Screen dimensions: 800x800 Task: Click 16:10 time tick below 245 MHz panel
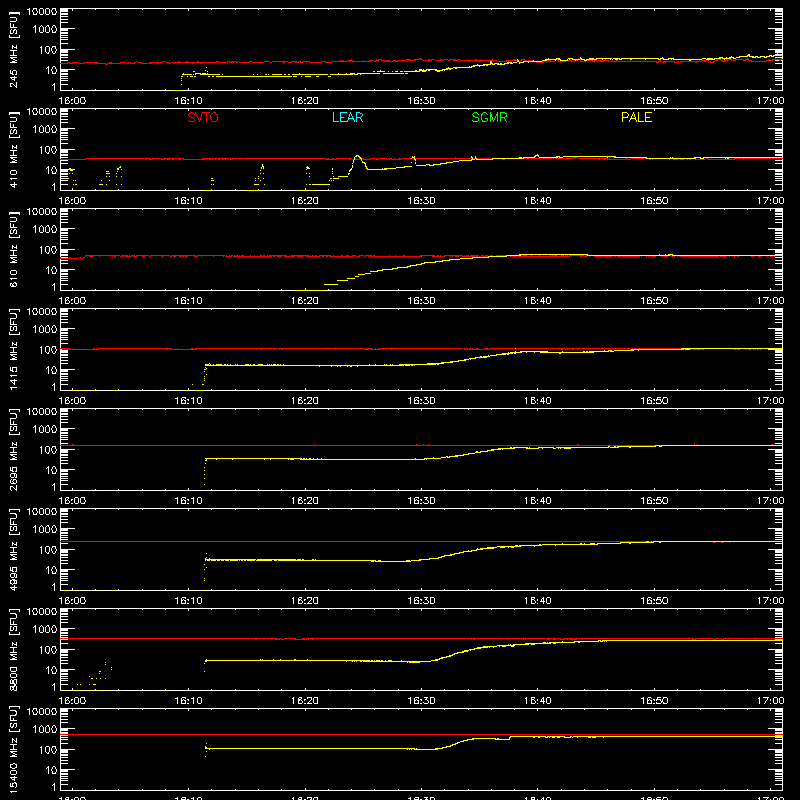pos(189,101)
